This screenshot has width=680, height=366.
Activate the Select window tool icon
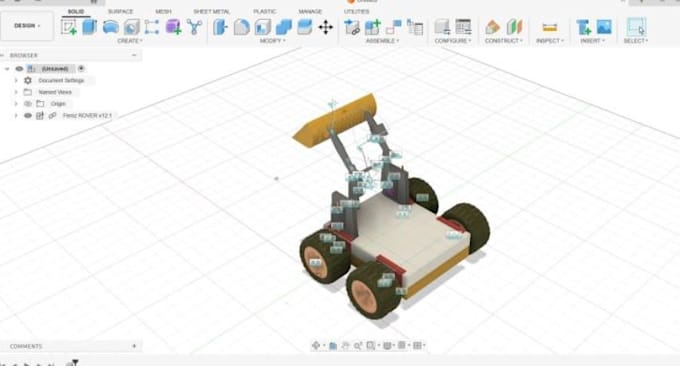click(x=636, y=27)
